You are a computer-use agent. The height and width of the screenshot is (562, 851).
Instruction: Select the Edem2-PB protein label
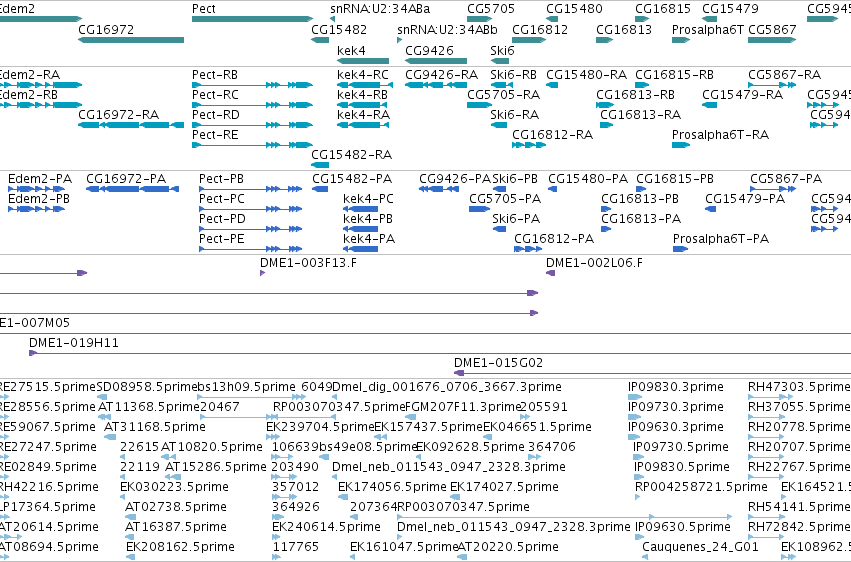pyautogui.click(x=39, y=199)
